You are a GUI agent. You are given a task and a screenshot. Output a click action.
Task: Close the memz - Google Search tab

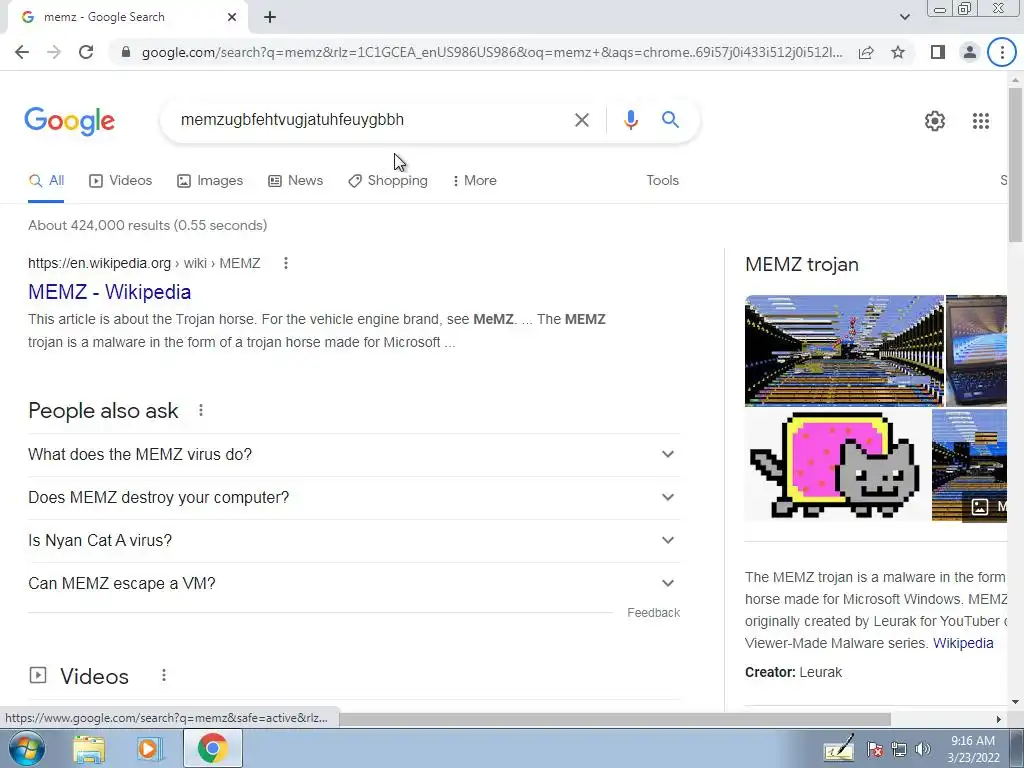pyautogui.click(x=232, y=17)
